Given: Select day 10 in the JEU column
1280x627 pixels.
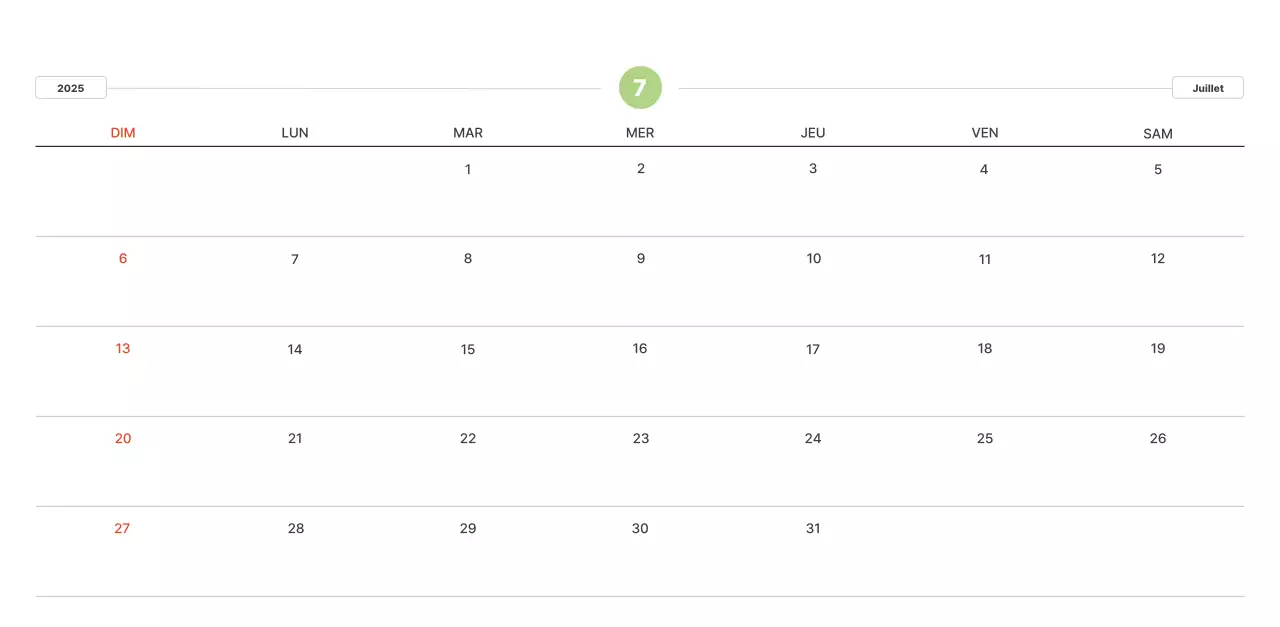Looking at the screenshot, I should click(813, 259).
